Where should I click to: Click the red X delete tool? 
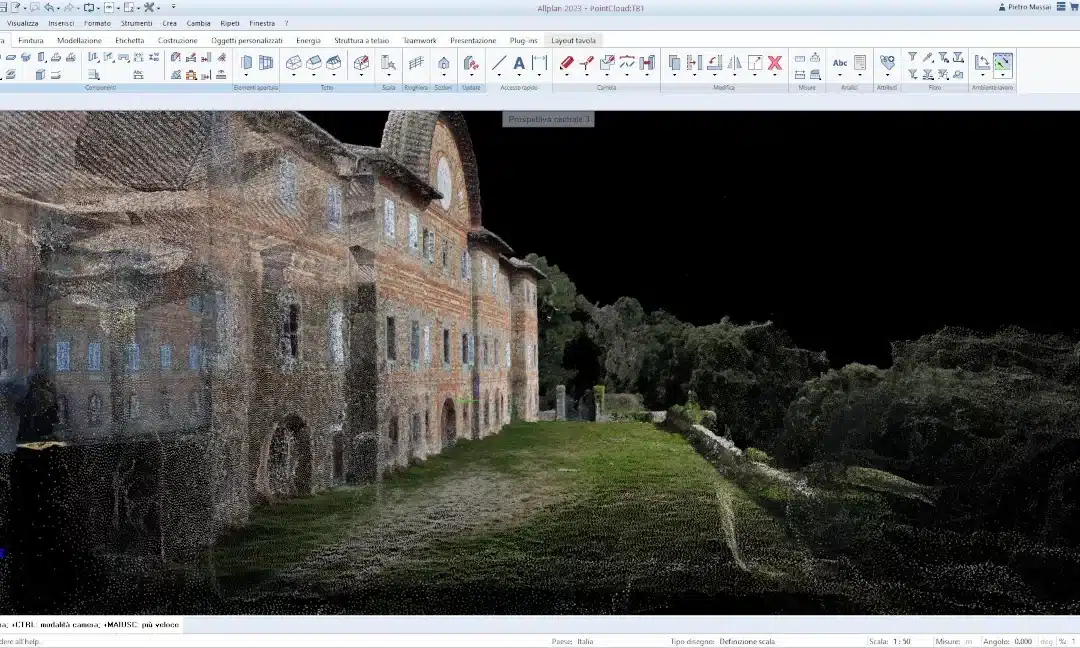(774, 63)
